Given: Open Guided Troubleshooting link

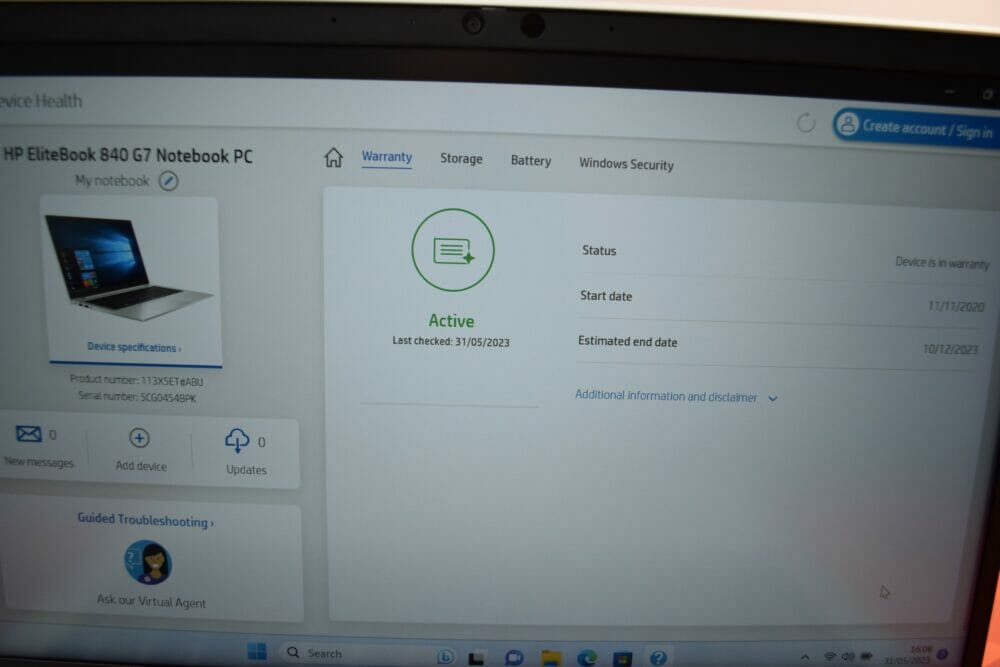Looking at the screenshot, I should pyautogui.click(x=145, y=520).
